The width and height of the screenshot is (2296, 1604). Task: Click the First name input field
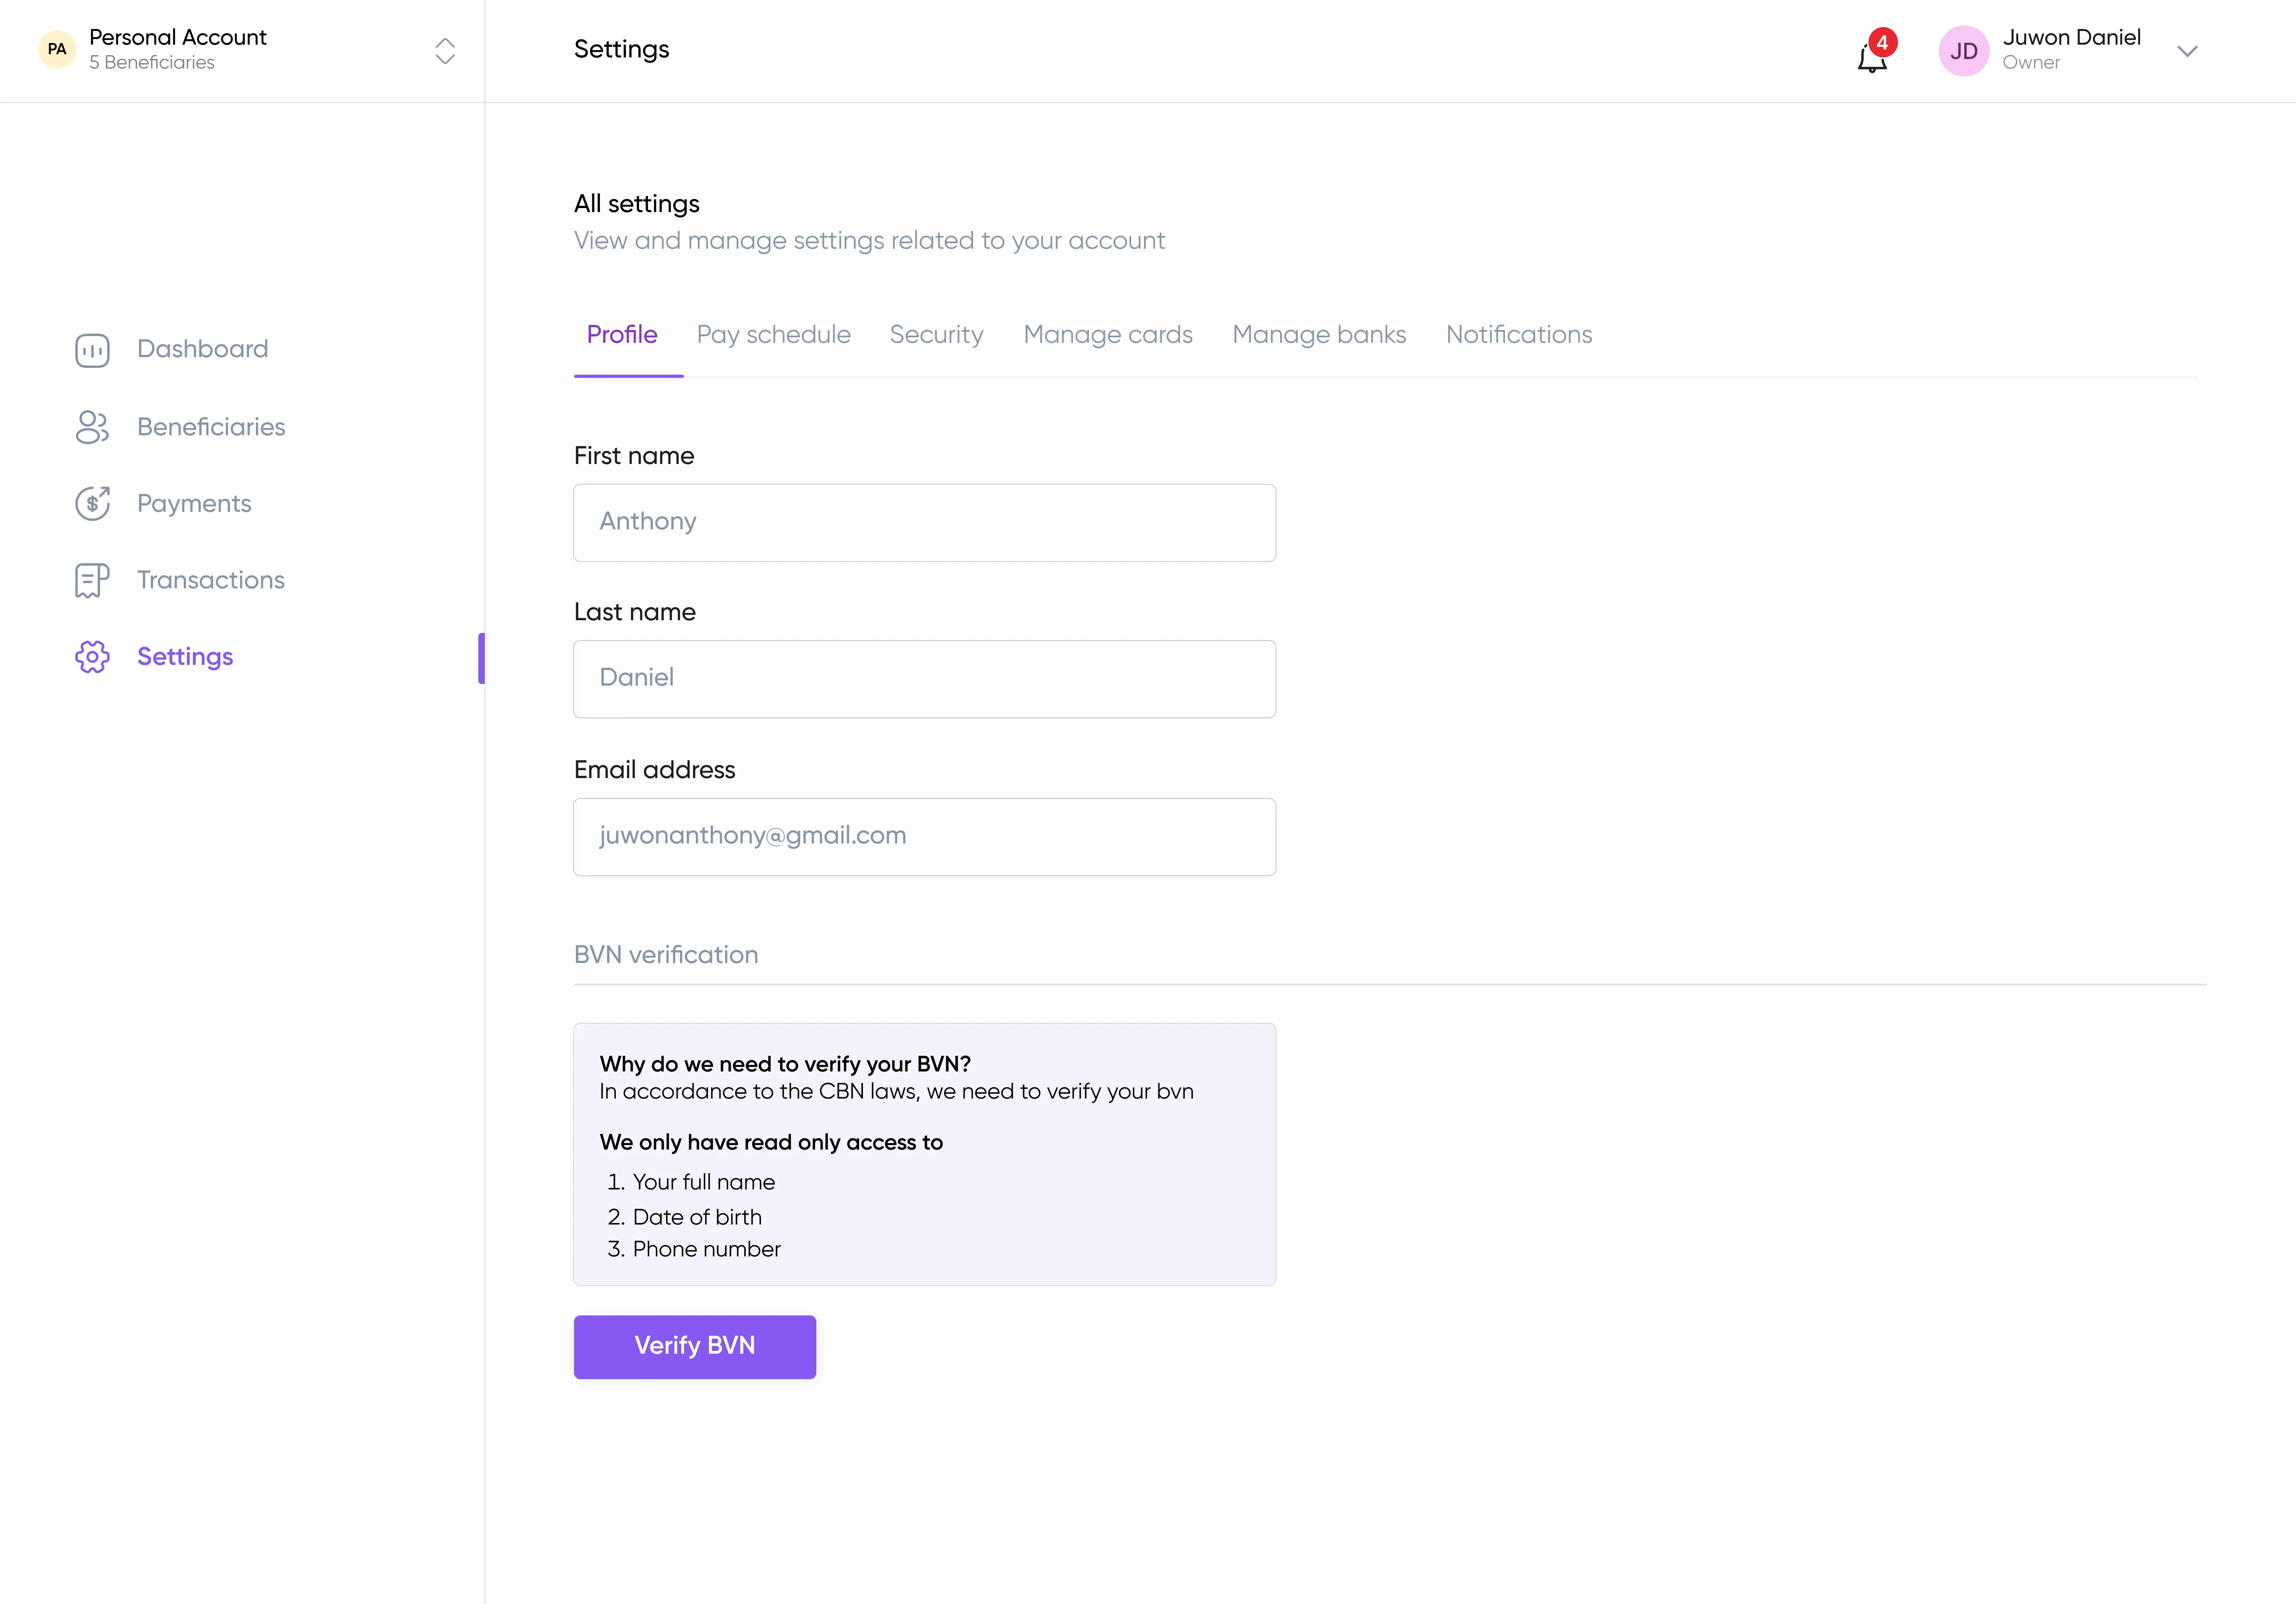click(x=924, y=523)
